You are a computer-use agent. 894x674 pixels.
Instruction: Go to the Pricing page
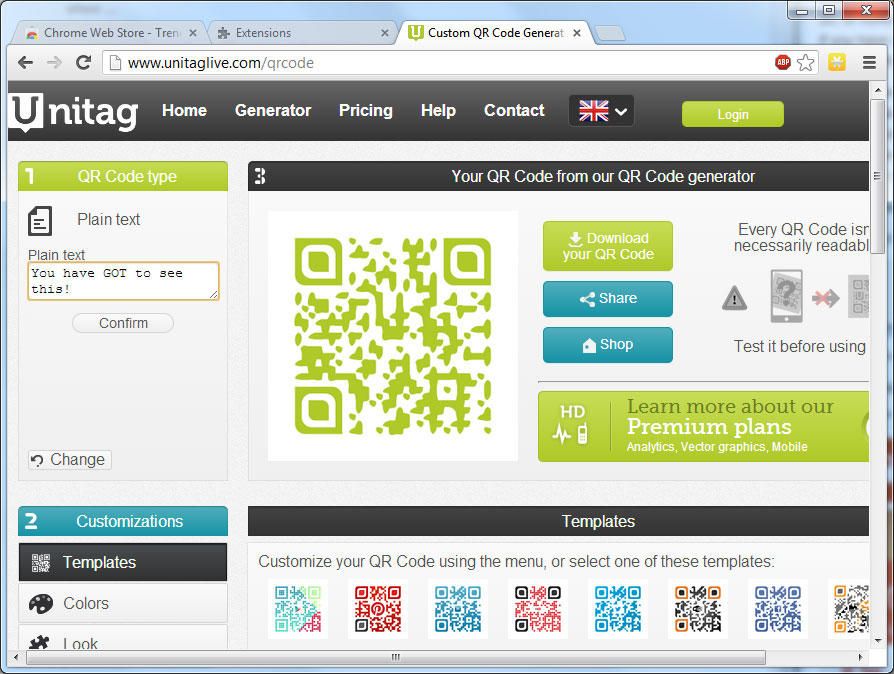[366, 111]
